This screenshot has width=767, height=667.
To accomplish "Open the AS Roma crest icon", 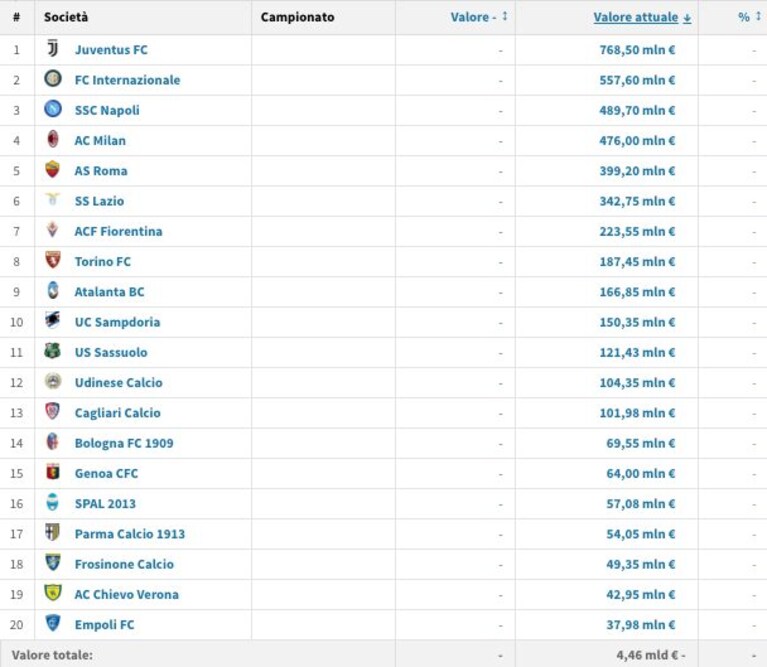I will point(52,169).
